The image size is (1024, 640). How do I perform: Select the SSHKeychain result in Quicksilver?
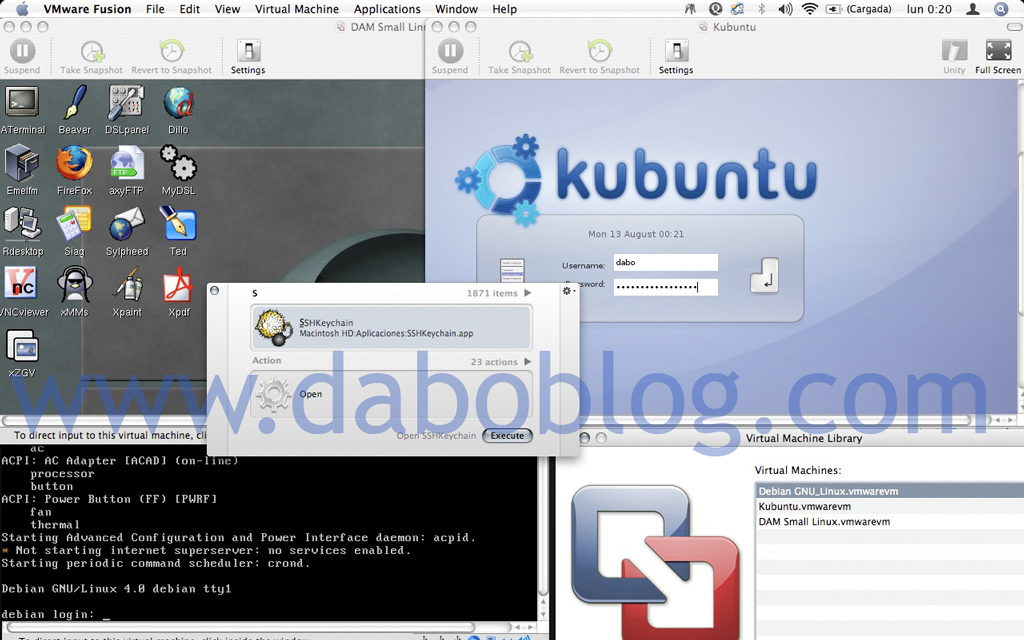point(391,327)
